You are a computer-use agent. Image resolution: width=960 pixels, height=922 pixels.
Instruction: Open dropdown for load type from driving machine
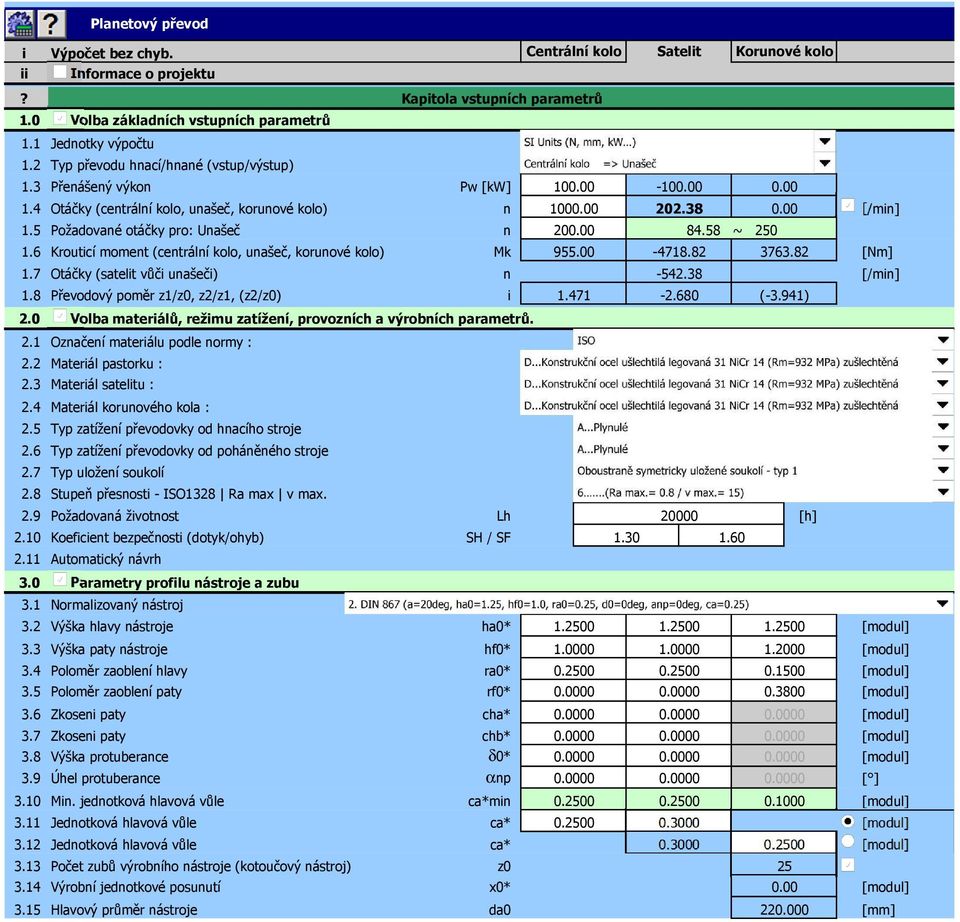[943, 427]
